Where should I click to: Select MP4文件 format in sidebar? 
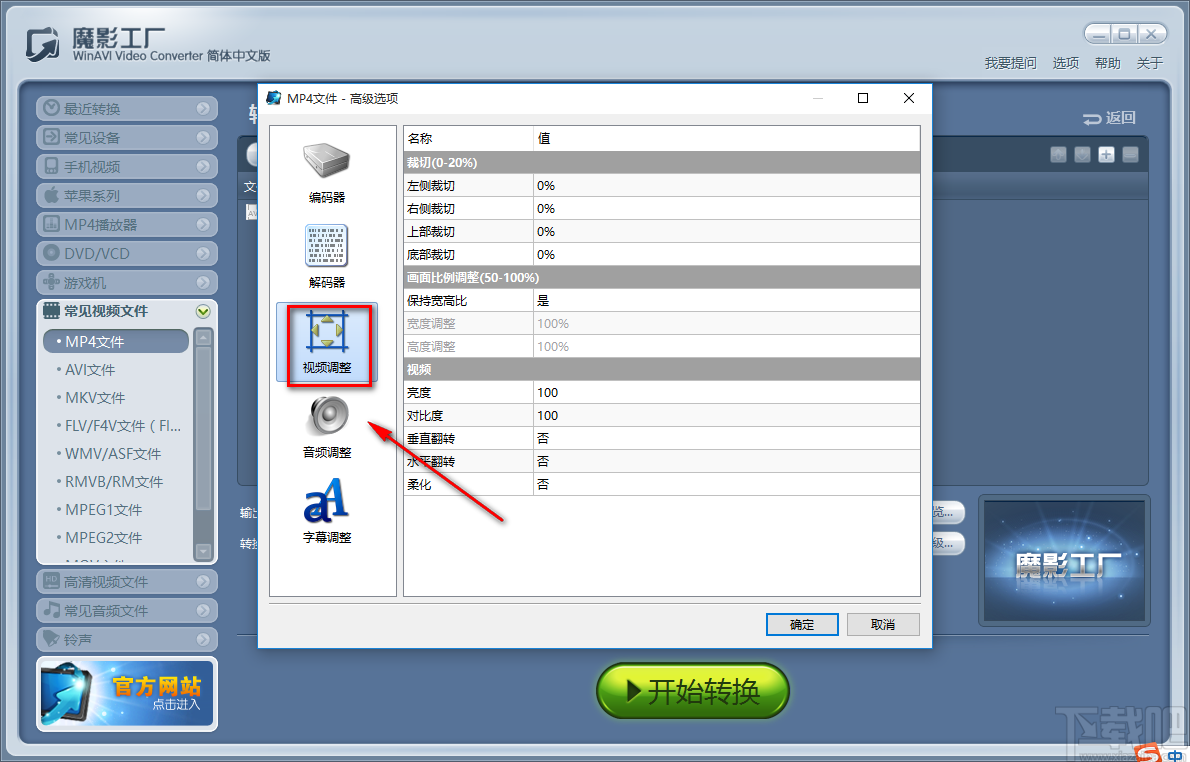116,342
